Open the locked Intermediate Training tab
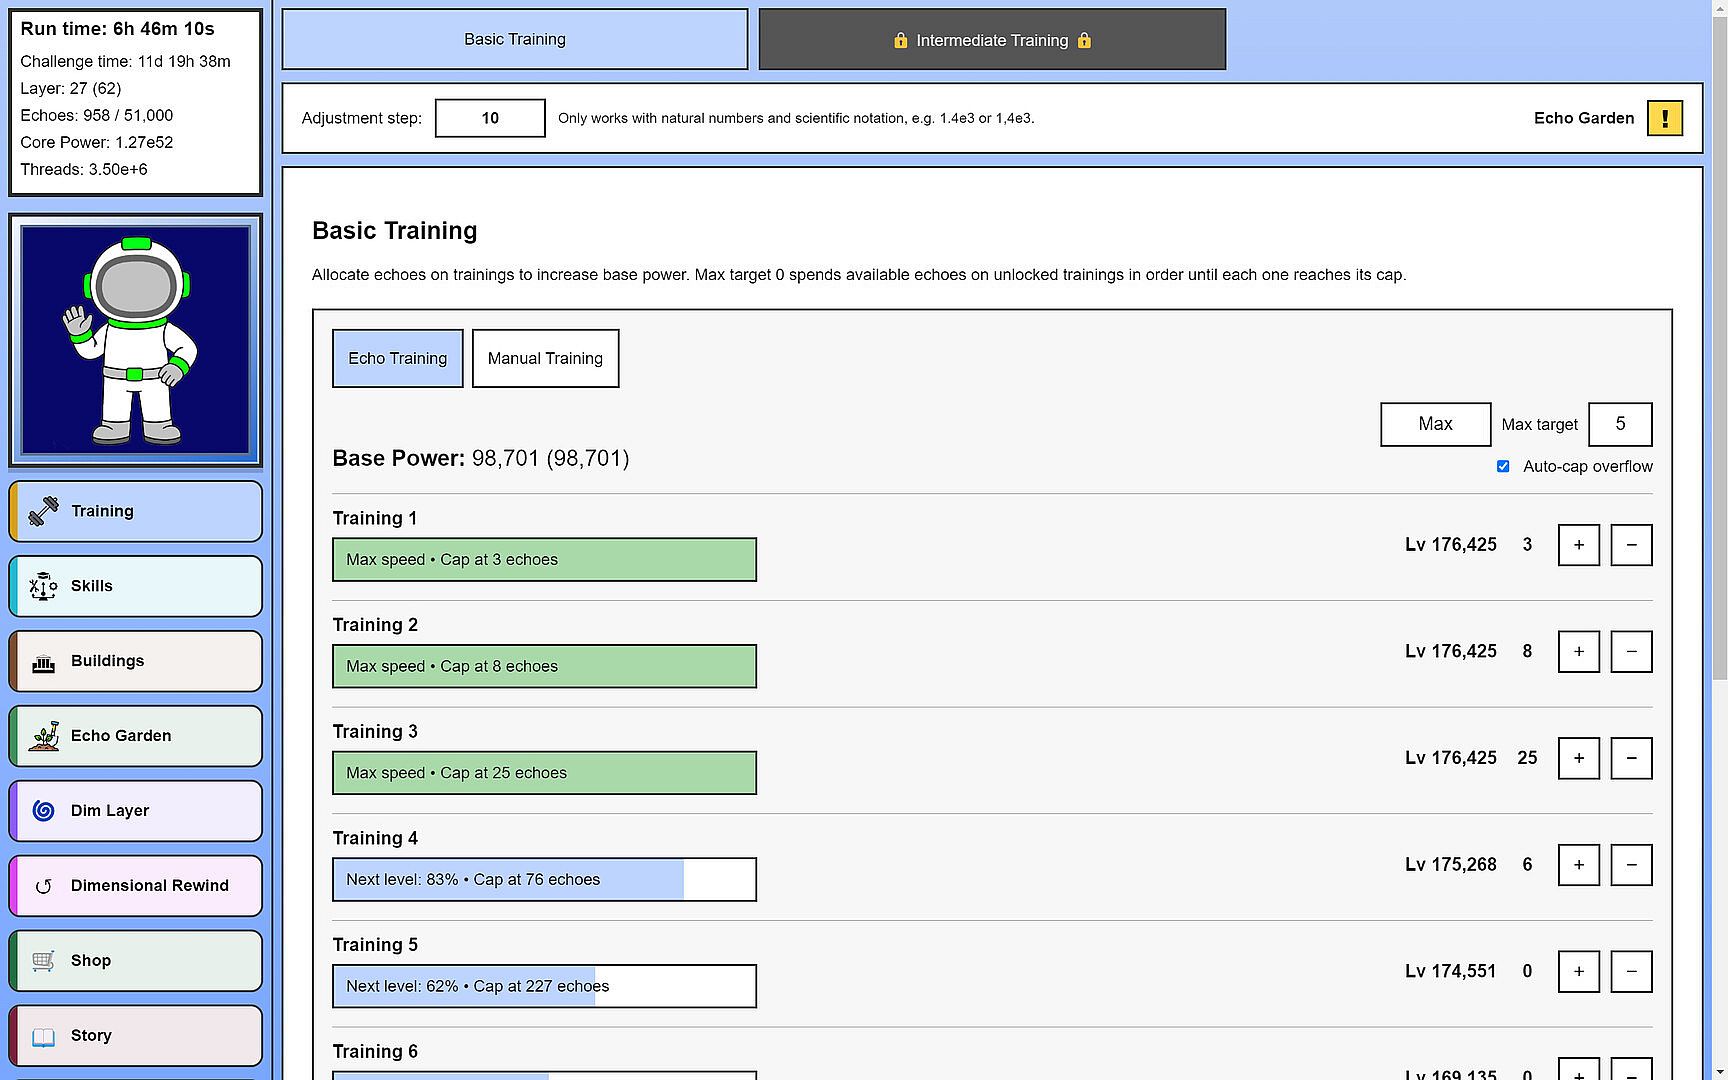The width and height of the screenshot is (1728, 1080). click(x=992, y=40)
